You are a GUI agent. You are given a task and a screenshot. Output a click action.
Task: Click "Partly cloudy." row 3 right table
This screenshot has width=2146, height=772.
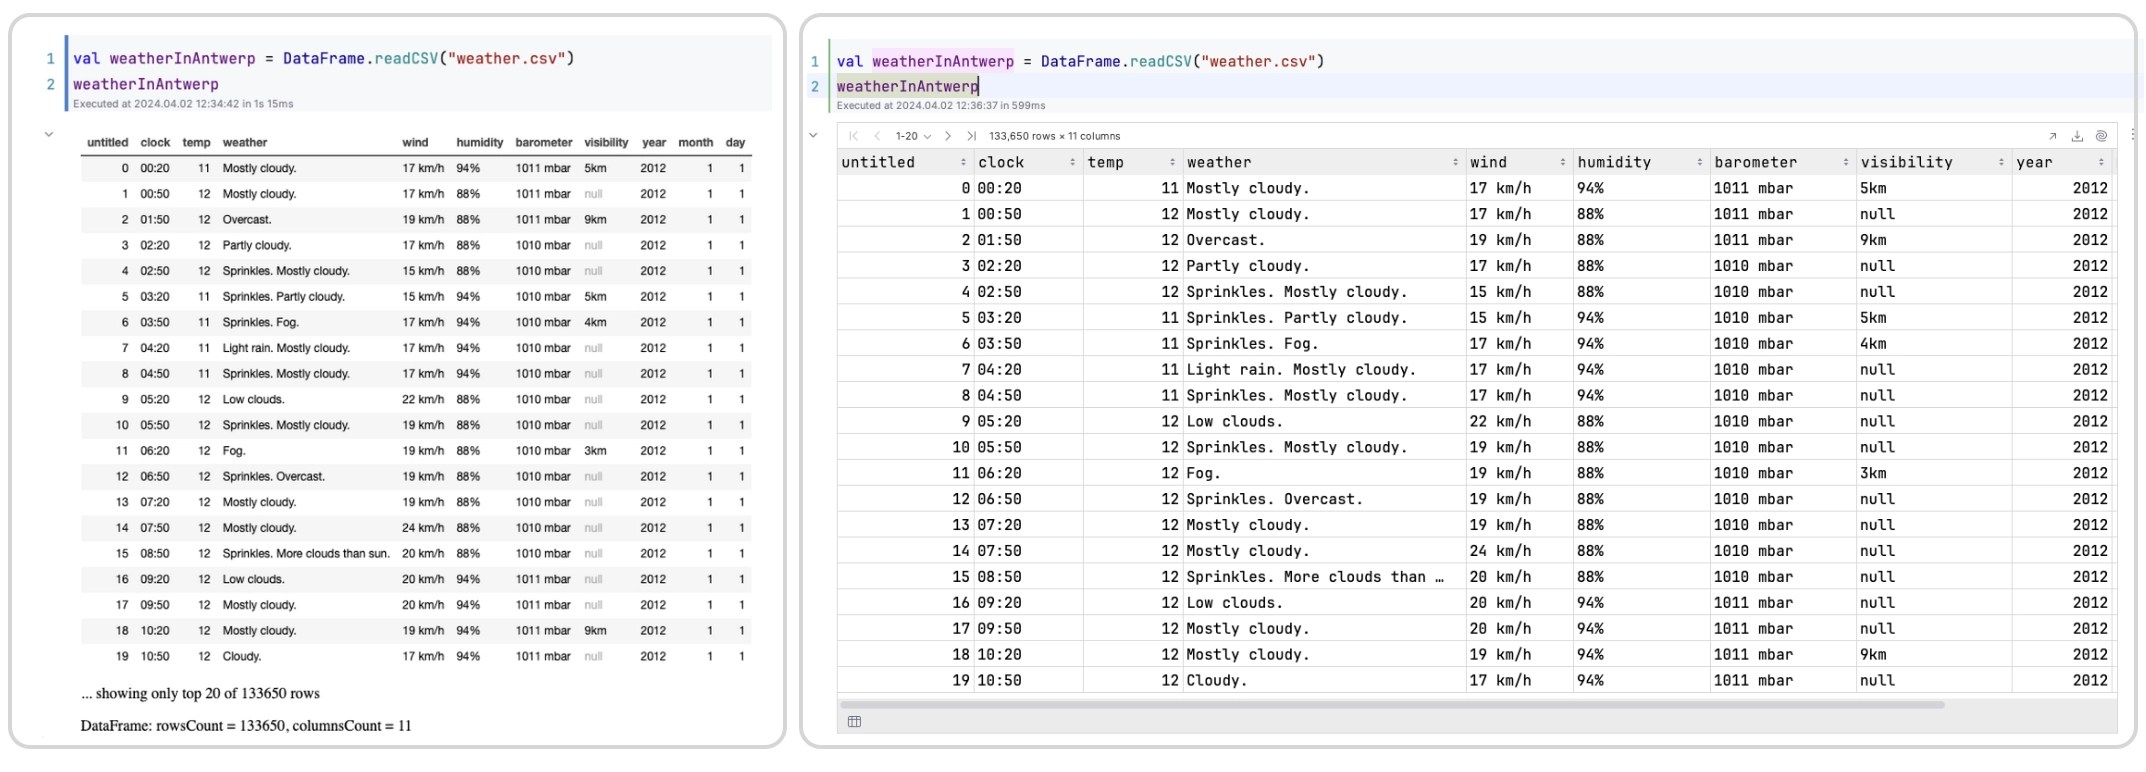tap(1247, 266)
